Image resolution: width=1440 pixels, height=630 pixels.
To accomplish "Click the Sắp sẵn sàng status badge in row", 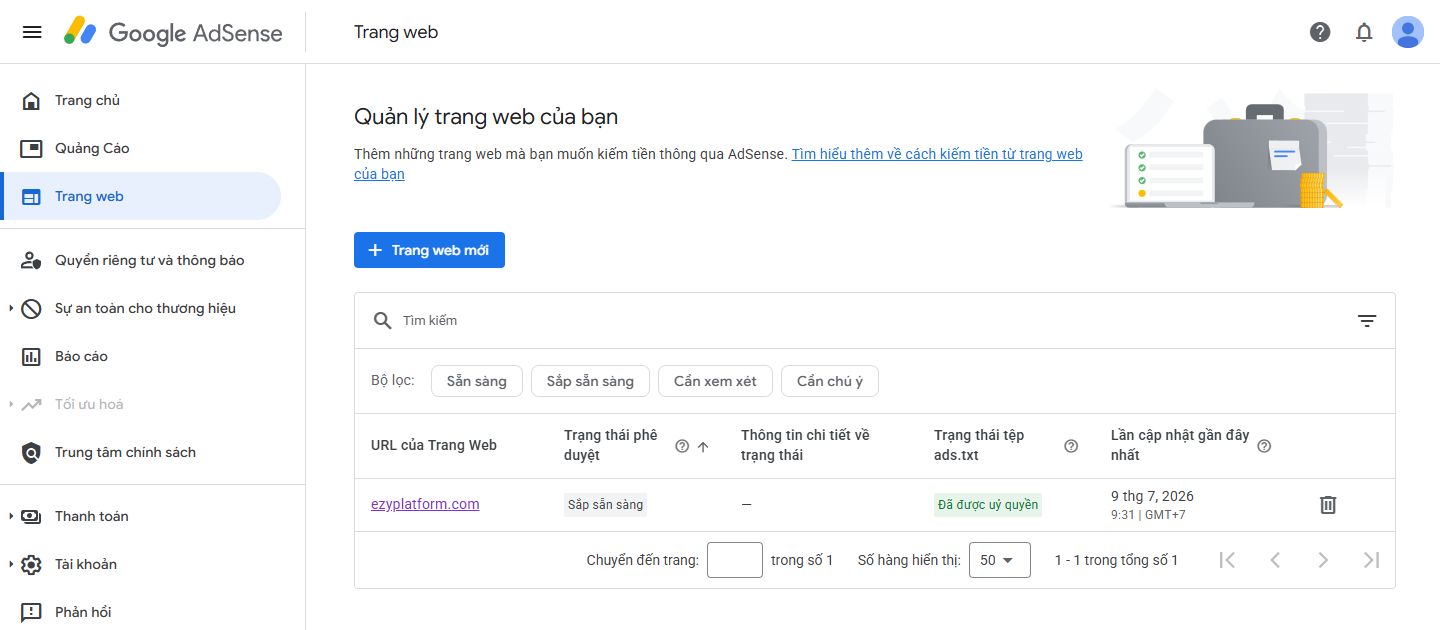I will click(606, 505).
